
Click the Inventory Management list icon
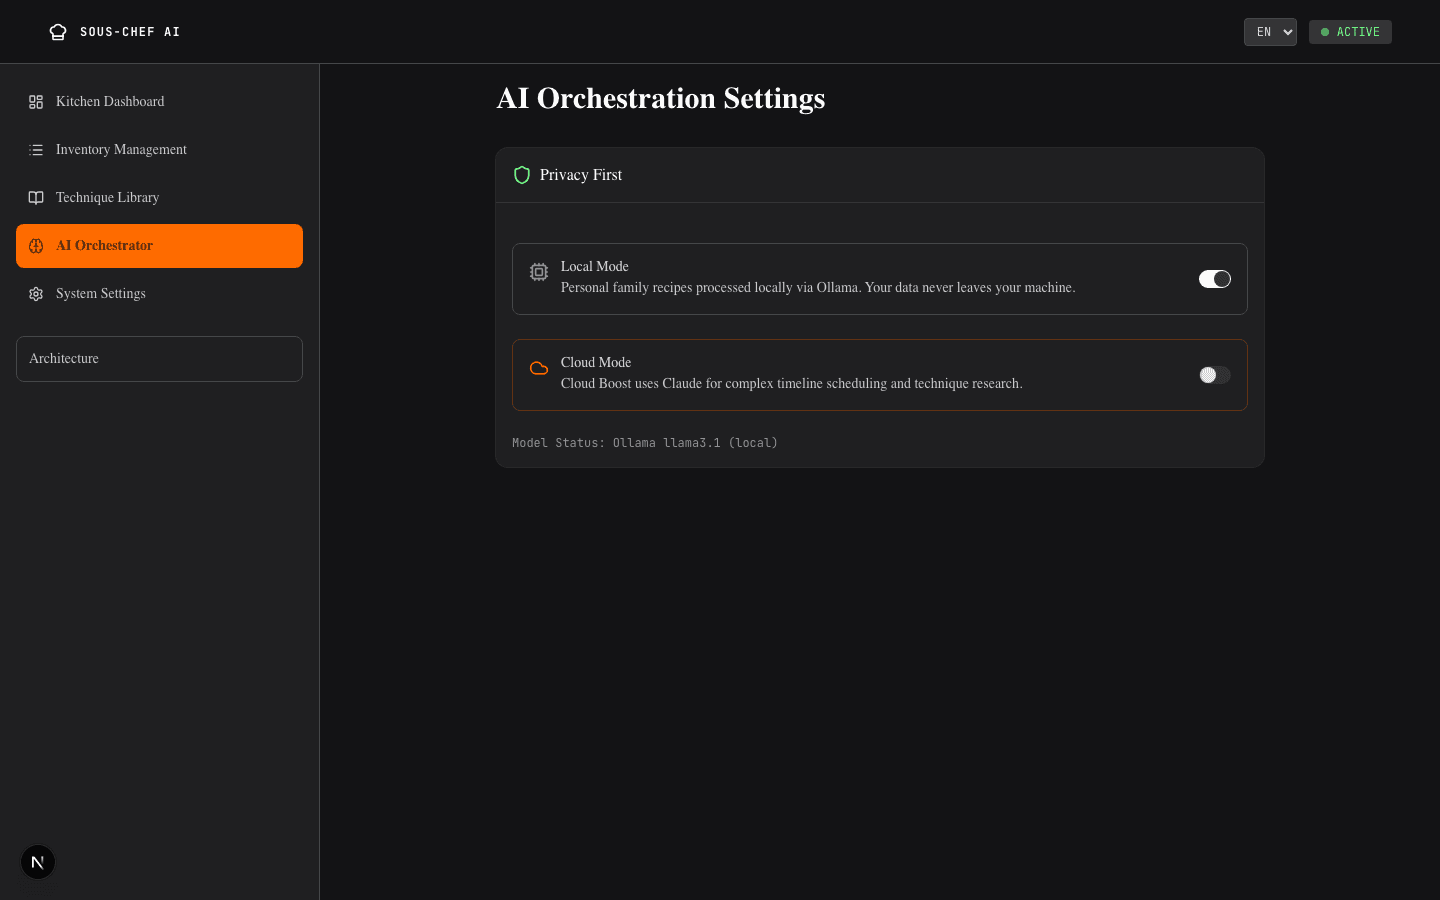tap(36, 150)
